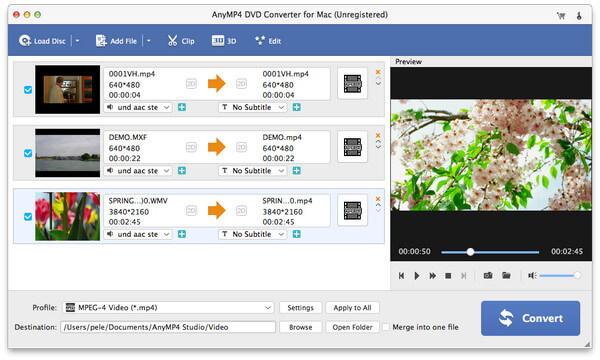Open output format icon for 0001VH.mp4
Image resolution: width=600 pixels, height=360 pixels.
352,84
